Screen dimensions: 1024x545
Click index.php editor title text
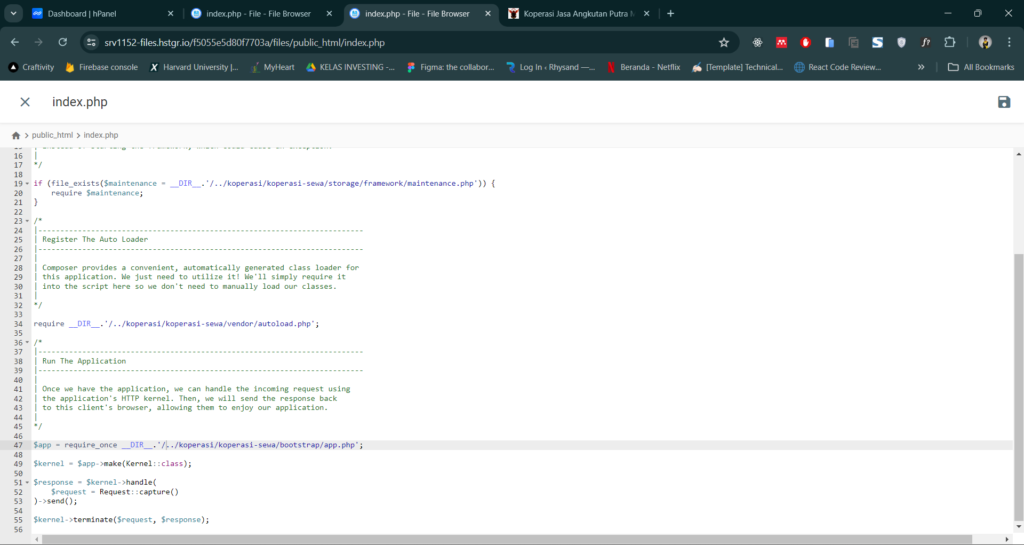coord(80,102)
